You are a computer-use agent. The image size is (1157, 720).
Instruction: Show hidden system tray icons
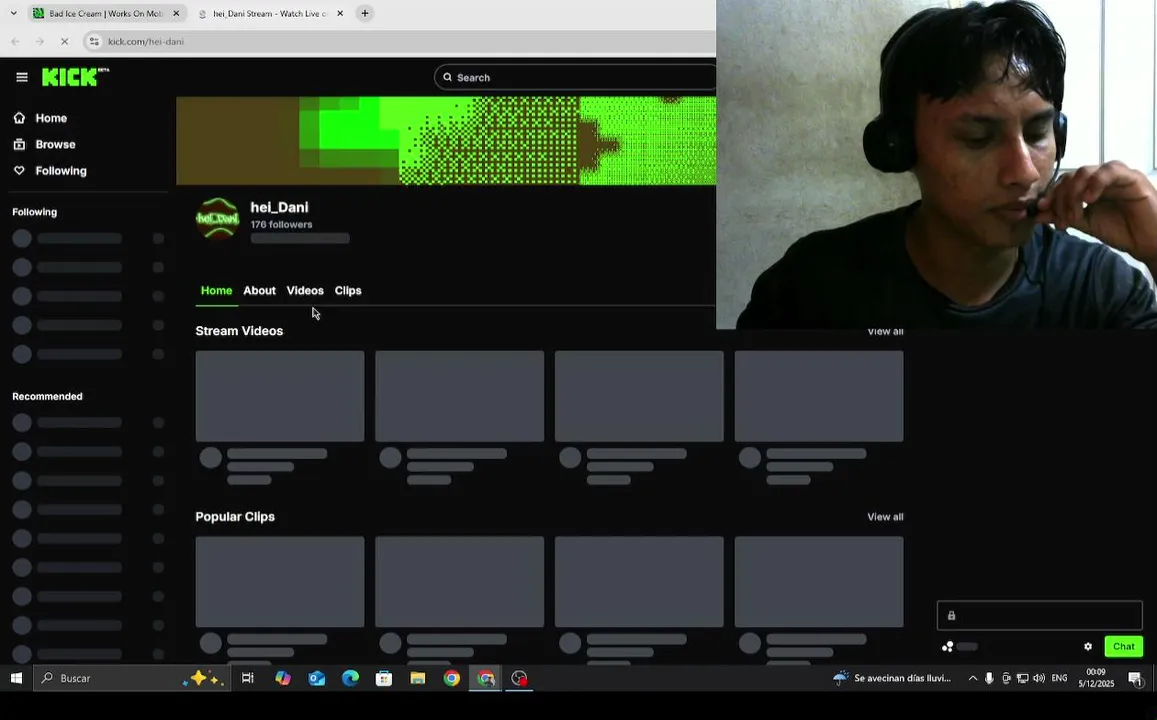(973, 678)
